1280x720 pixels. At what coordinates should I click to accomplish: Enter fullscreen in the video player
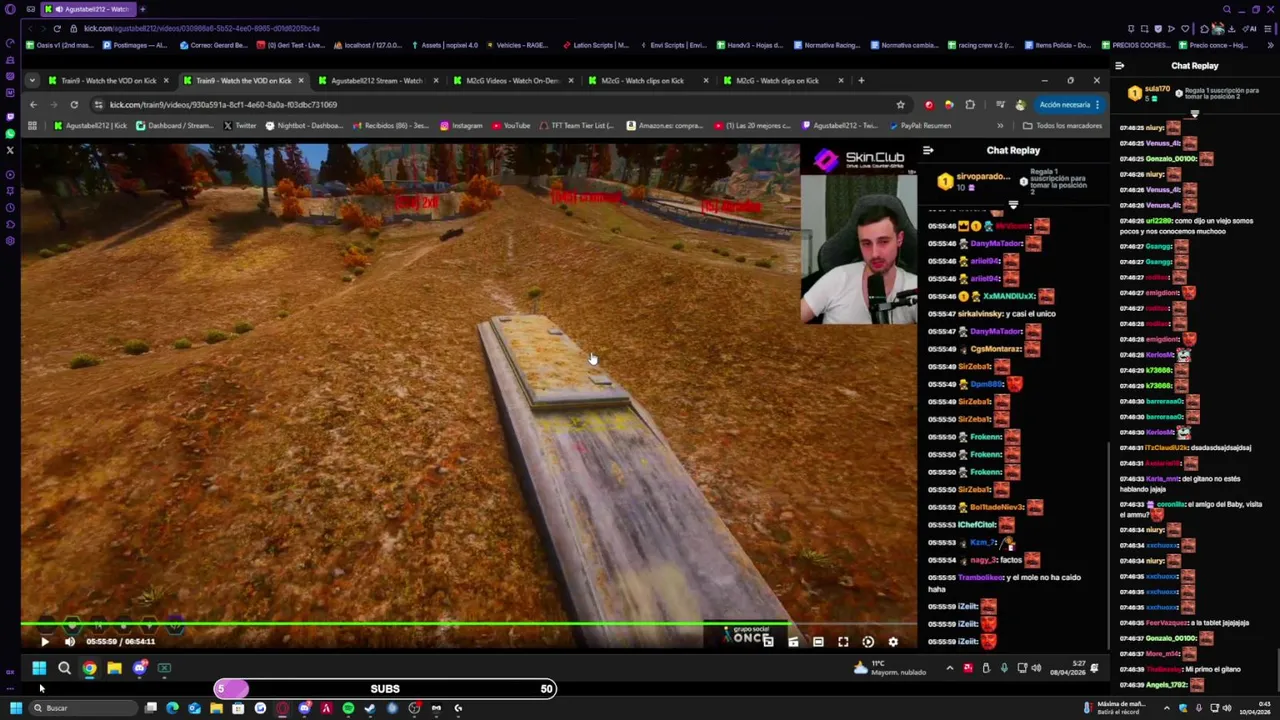click(843, 642)
